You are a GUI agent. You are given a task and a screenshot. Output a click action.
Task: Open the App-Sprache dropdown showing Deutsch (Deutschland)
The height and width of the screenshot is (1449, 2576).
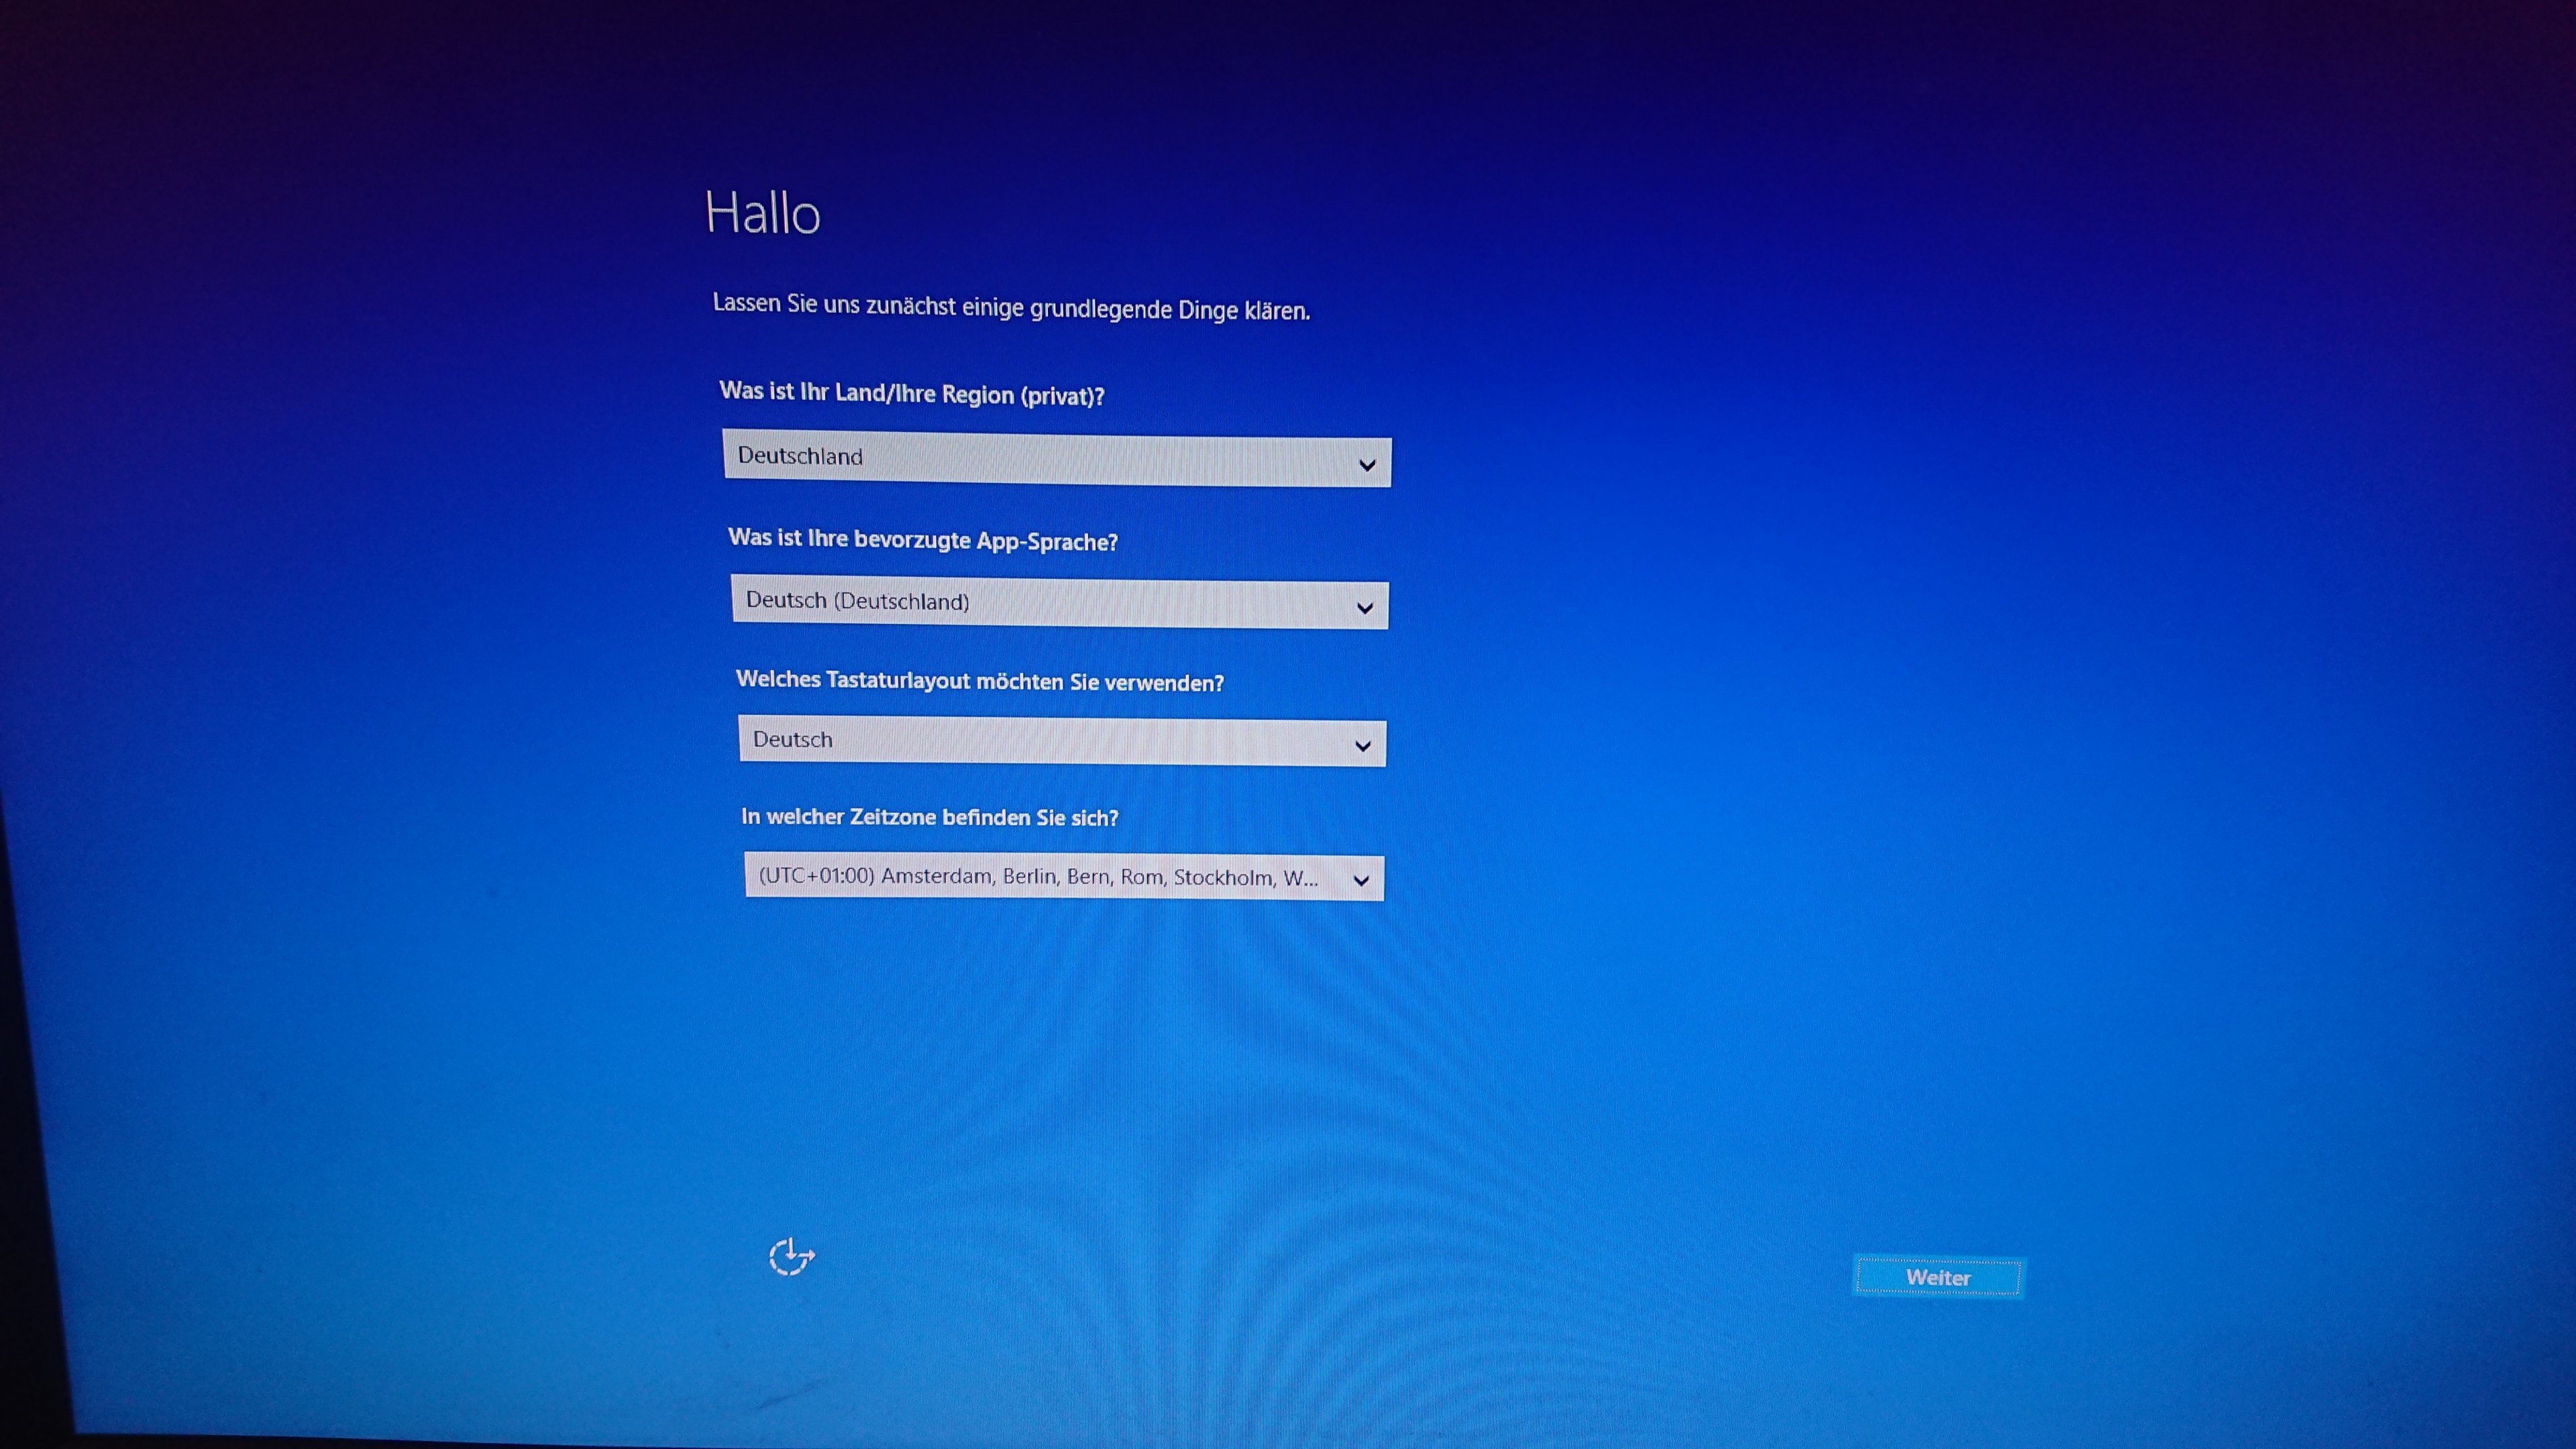click(1059, 604)
